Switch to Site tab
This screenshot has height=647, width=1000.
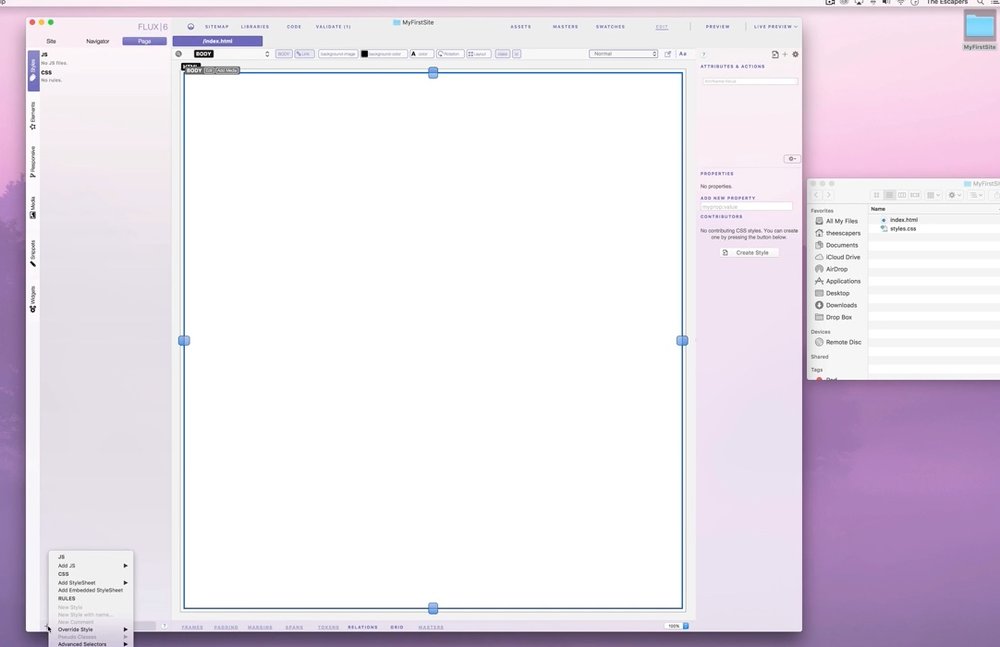point(51,41)
